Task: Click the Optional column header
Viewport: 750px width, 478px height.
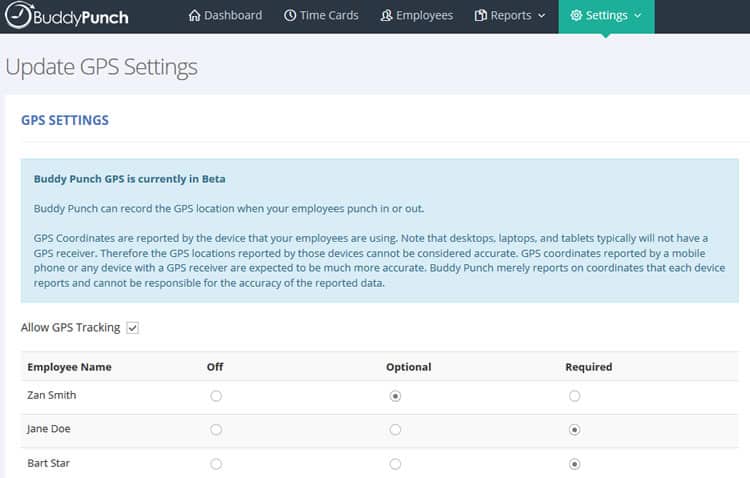Action: click(408, 367)
